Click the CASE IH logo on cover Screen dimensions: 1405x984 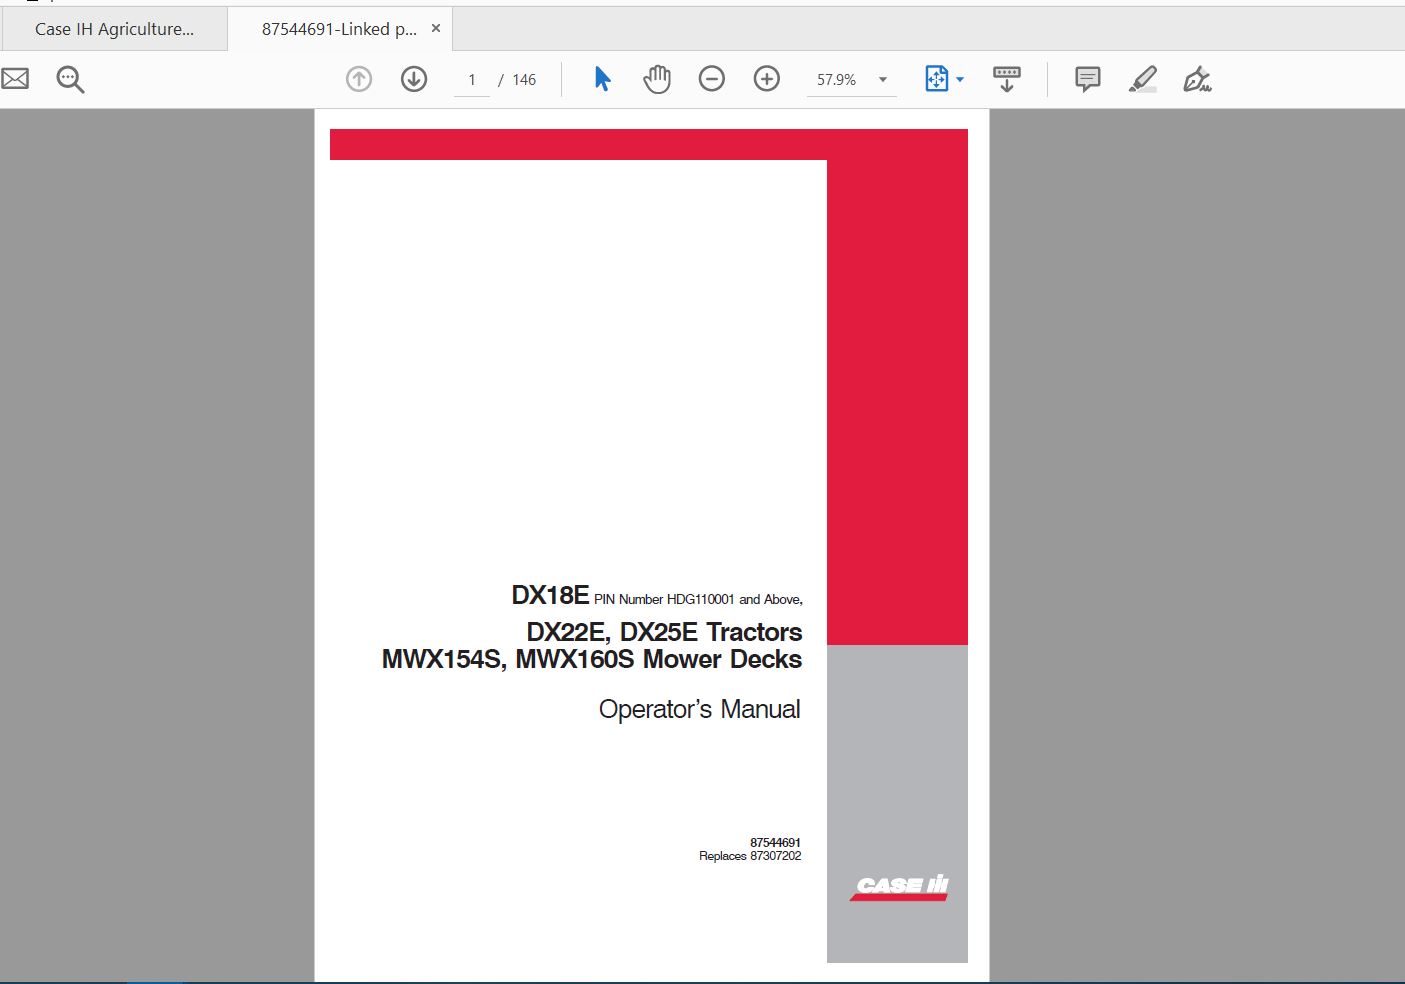tap(900, 887)
